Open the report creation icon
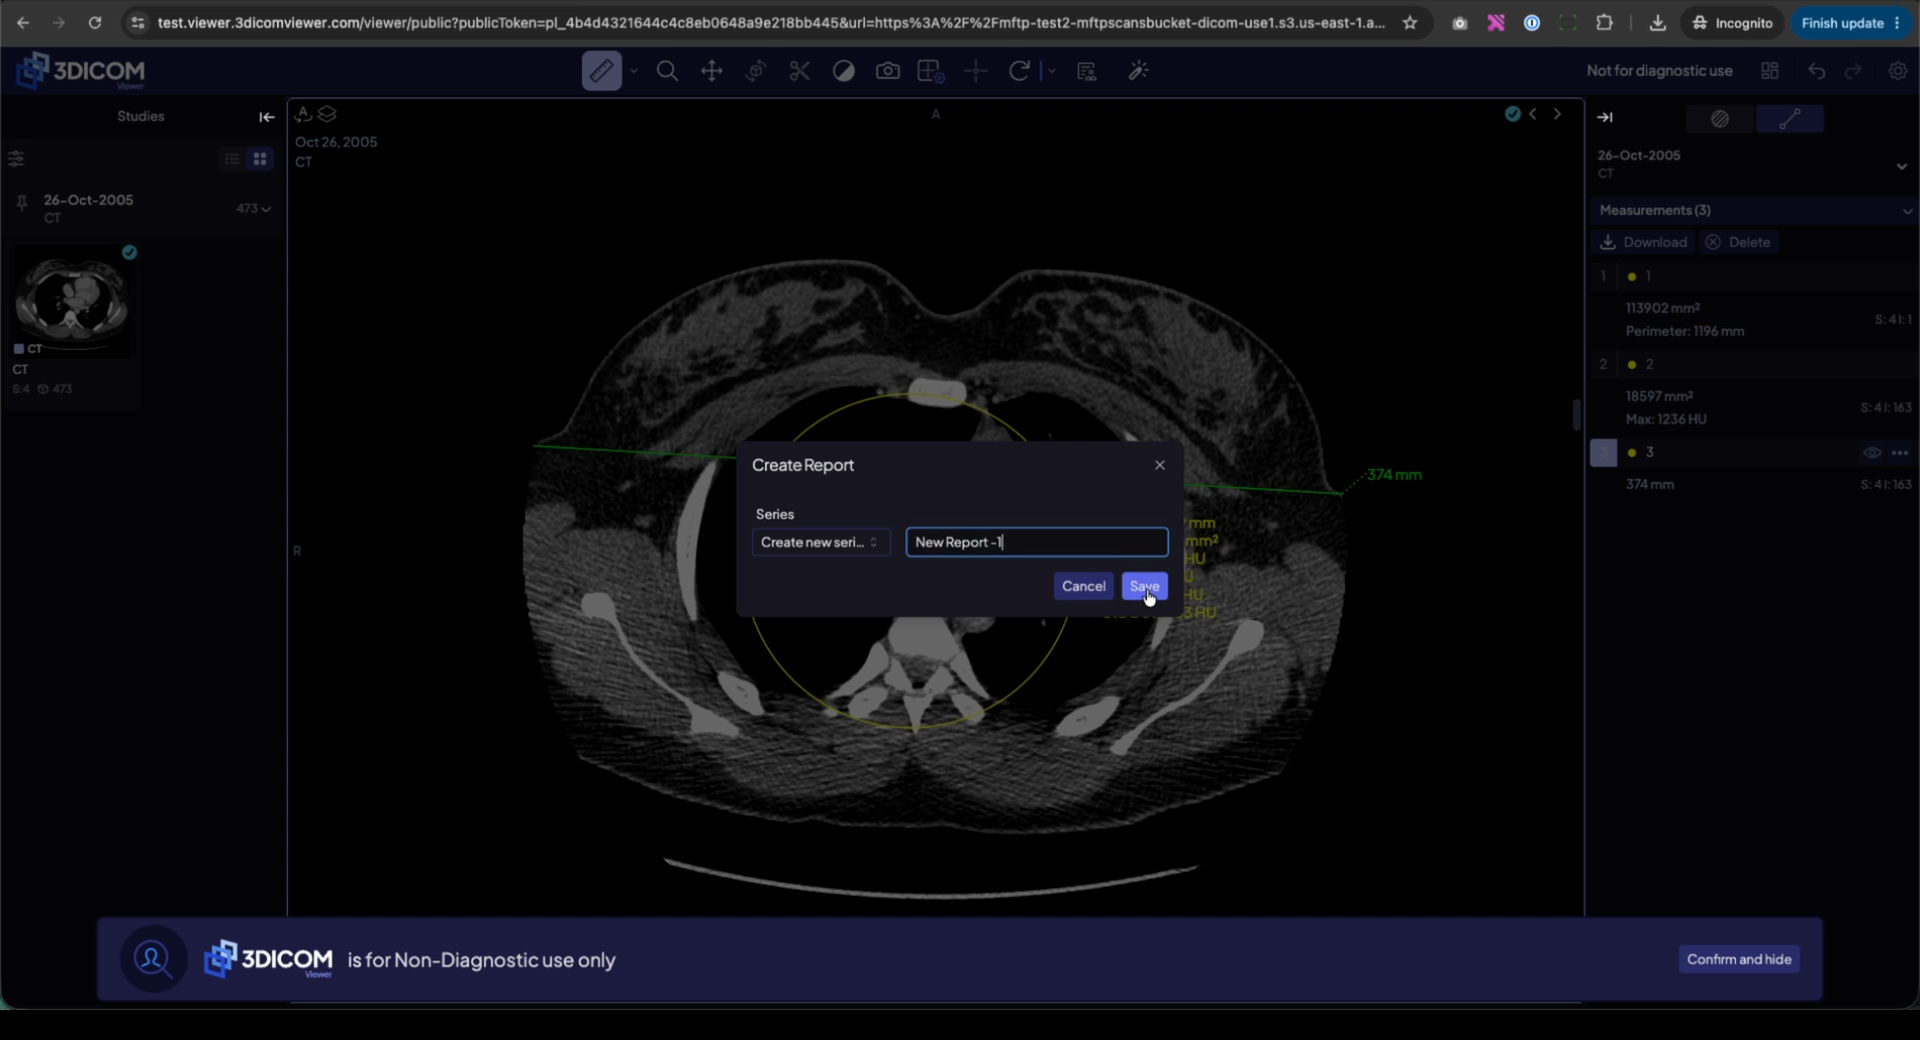Viewport: 1920px width, 1040px height. tap(1087, 71)
